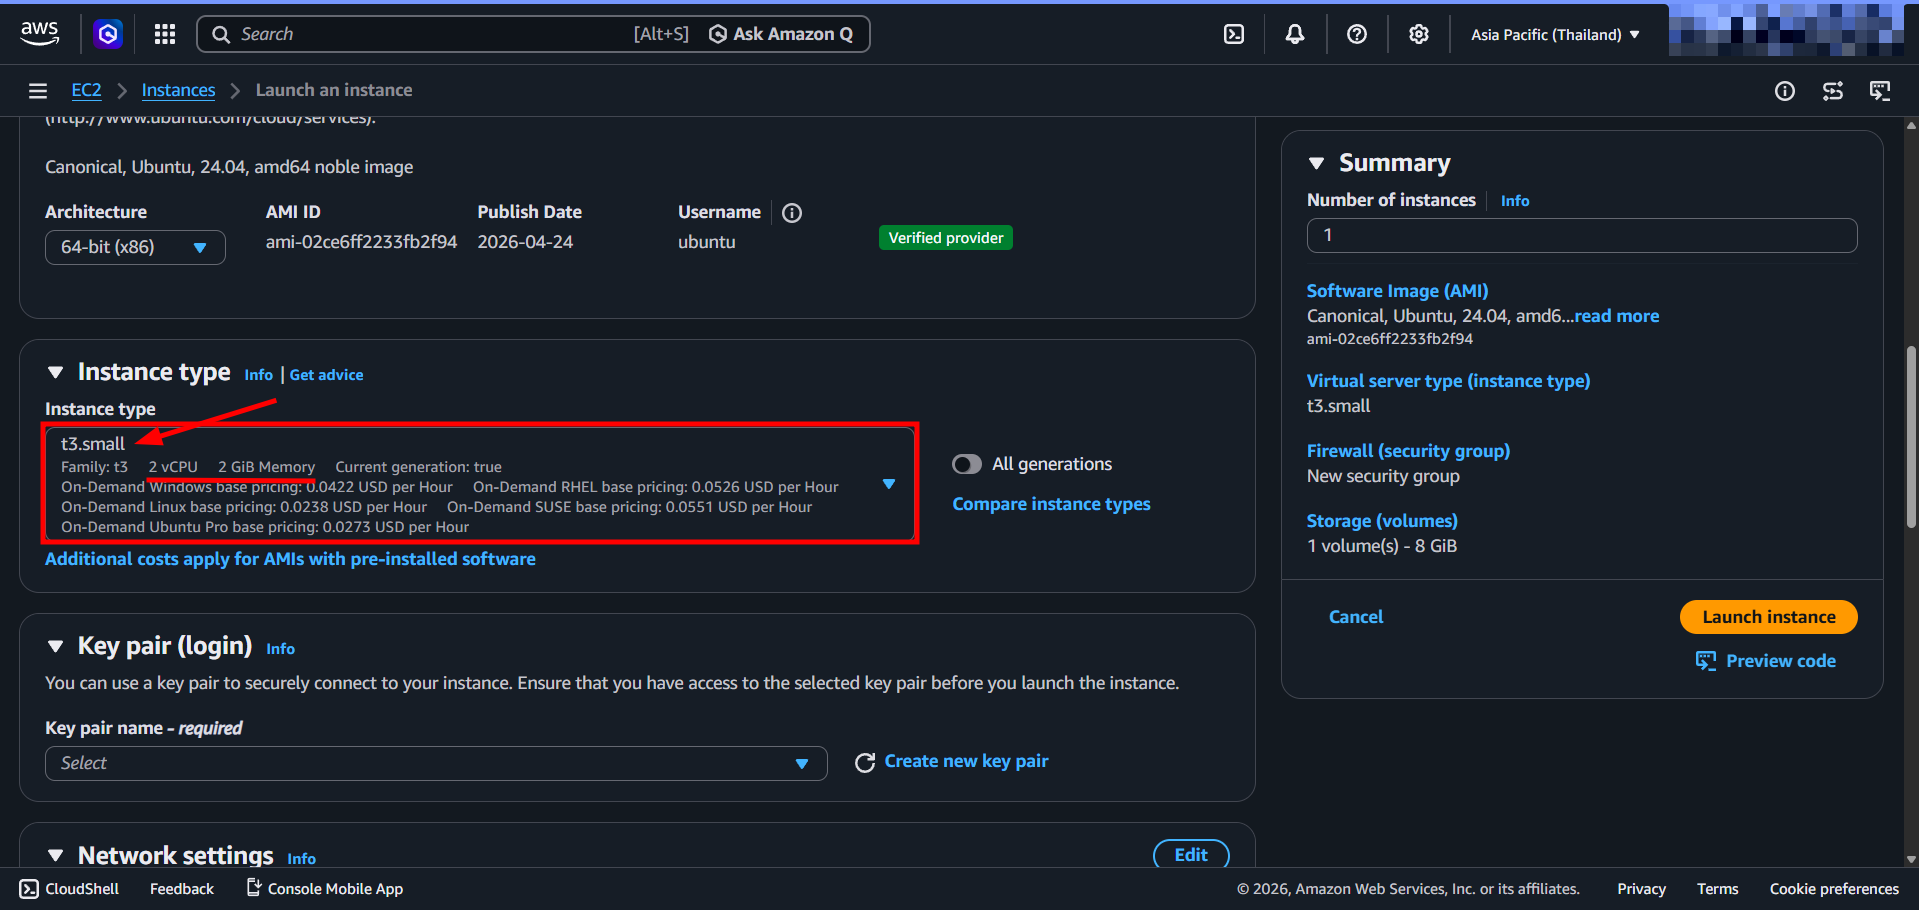Select the AMI ID ami-02ce6ff2233fb2f94 text
1919x910 pixels.
361,242
